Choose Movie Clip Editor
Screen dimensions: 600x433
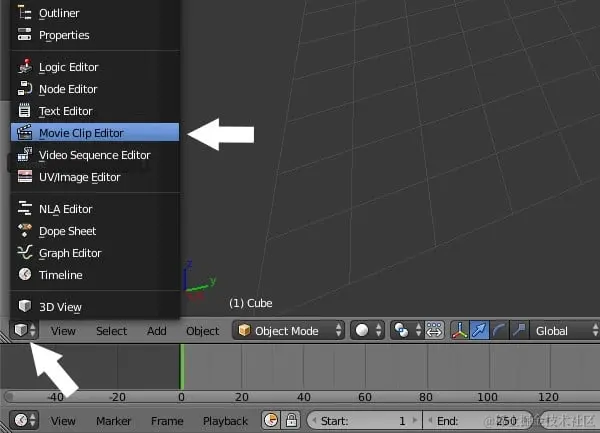(x=95, y=132)
